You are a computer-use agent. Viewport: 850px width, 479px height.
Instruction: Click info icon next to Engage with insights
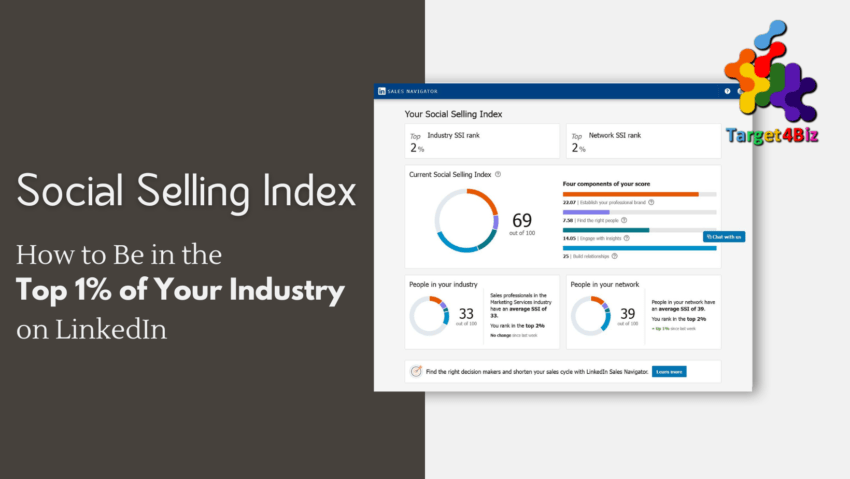626,239
